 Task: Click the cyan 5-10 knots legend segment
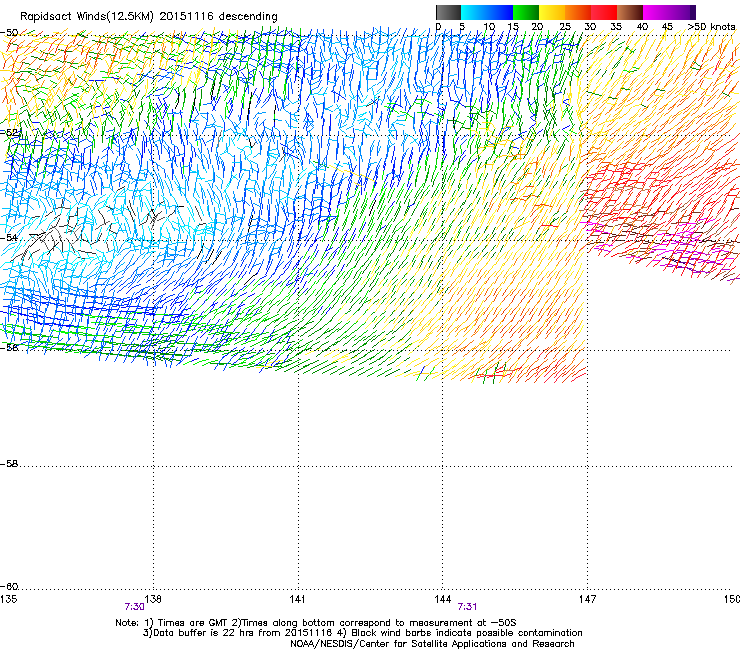tap(474, 12)
